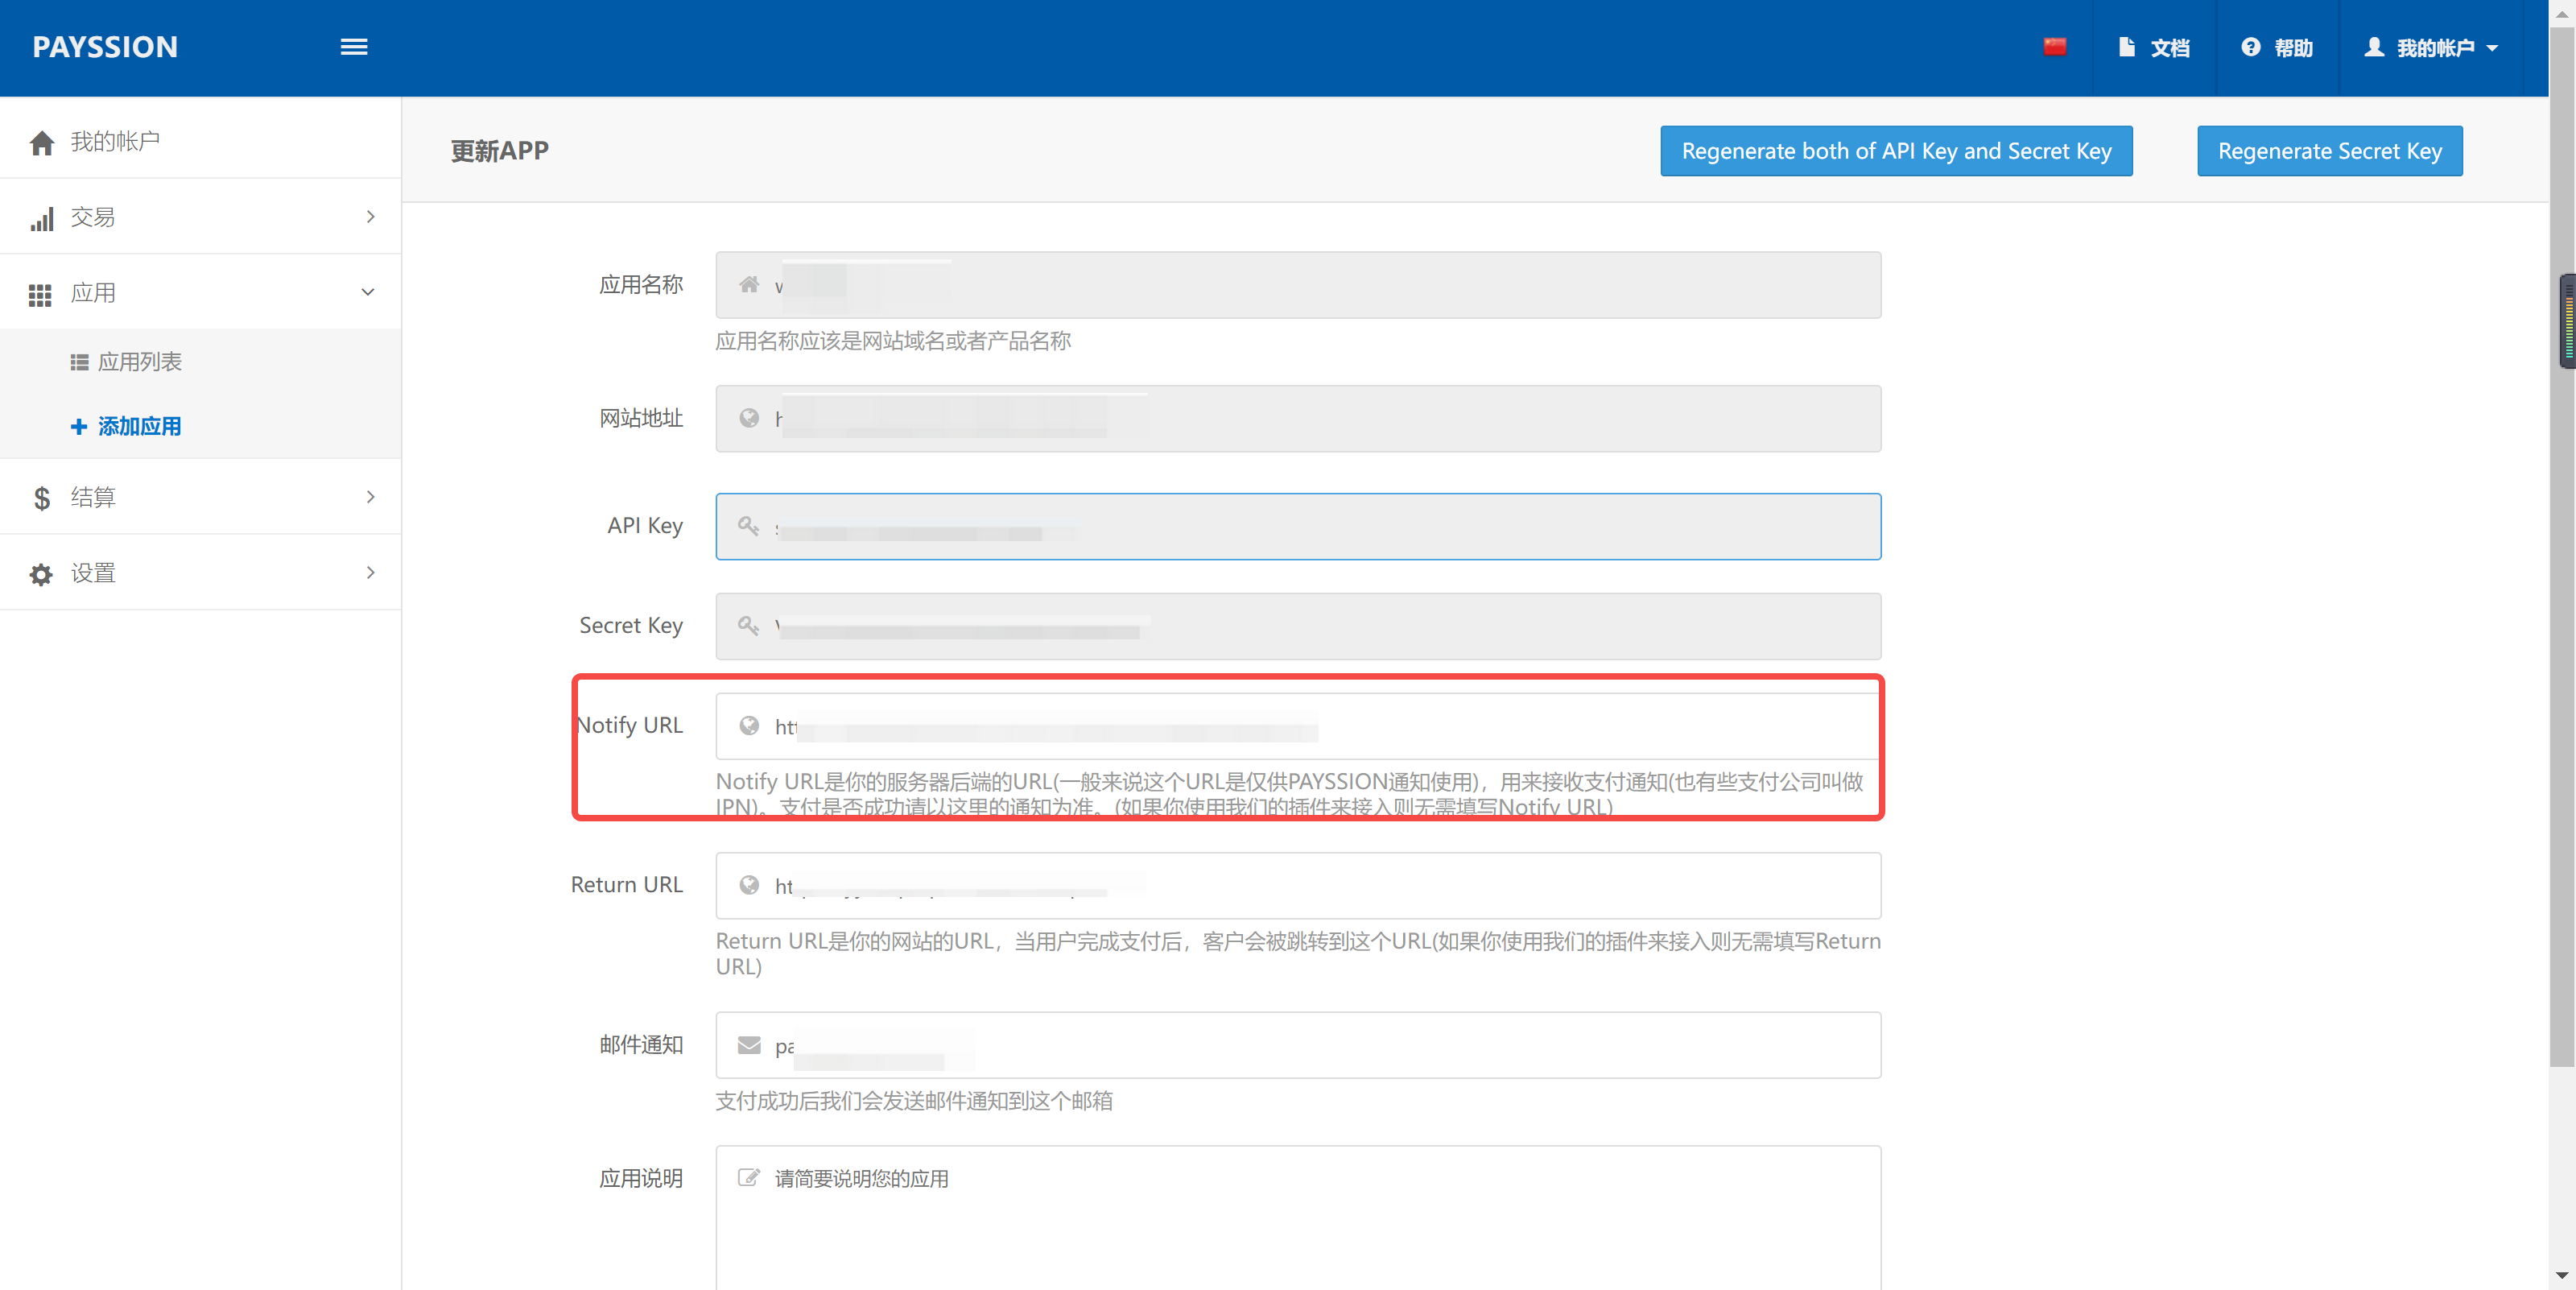The width and height of the screenshot is (2576, 1290).
Task: Click chevron arrow on 设置 row
Action: click(370, 573)
